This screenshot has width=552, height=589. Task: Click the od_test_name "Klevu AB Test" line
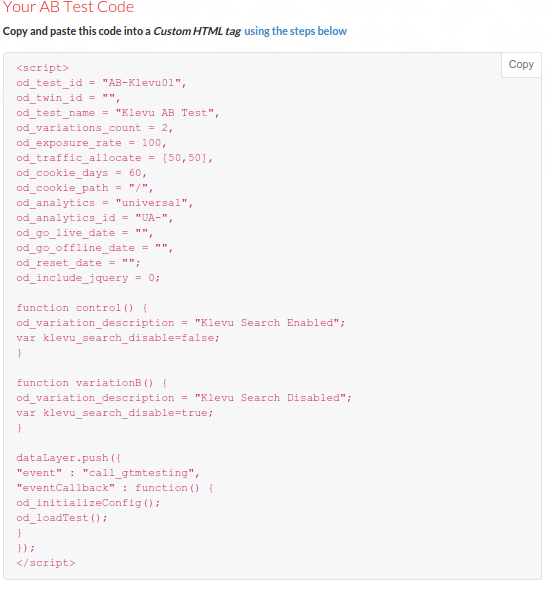coord(118,113)
